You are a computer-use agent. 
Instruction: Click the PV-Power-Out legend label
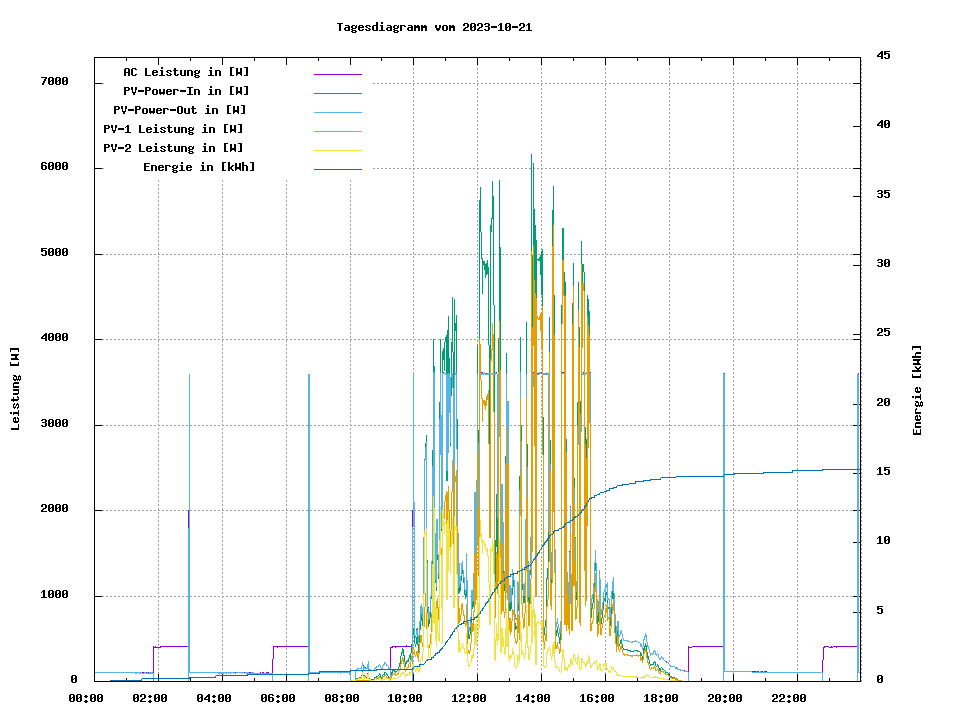[179, 110]
